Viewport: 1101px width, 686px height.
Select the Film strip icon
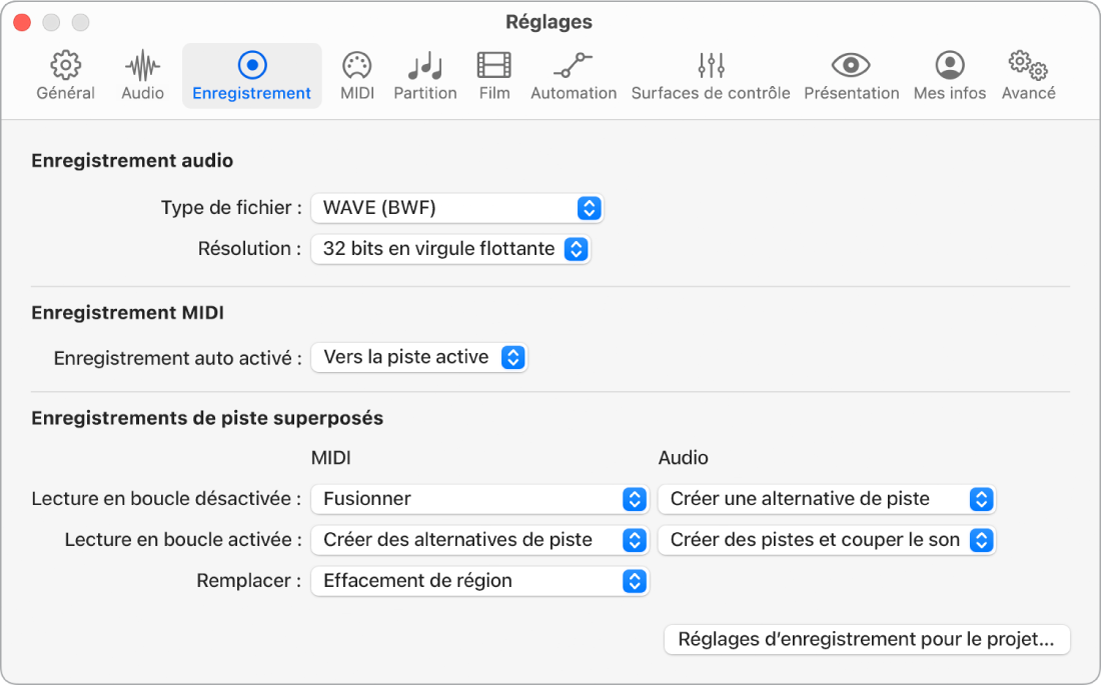pyautogui.click(x=494, y=67)
